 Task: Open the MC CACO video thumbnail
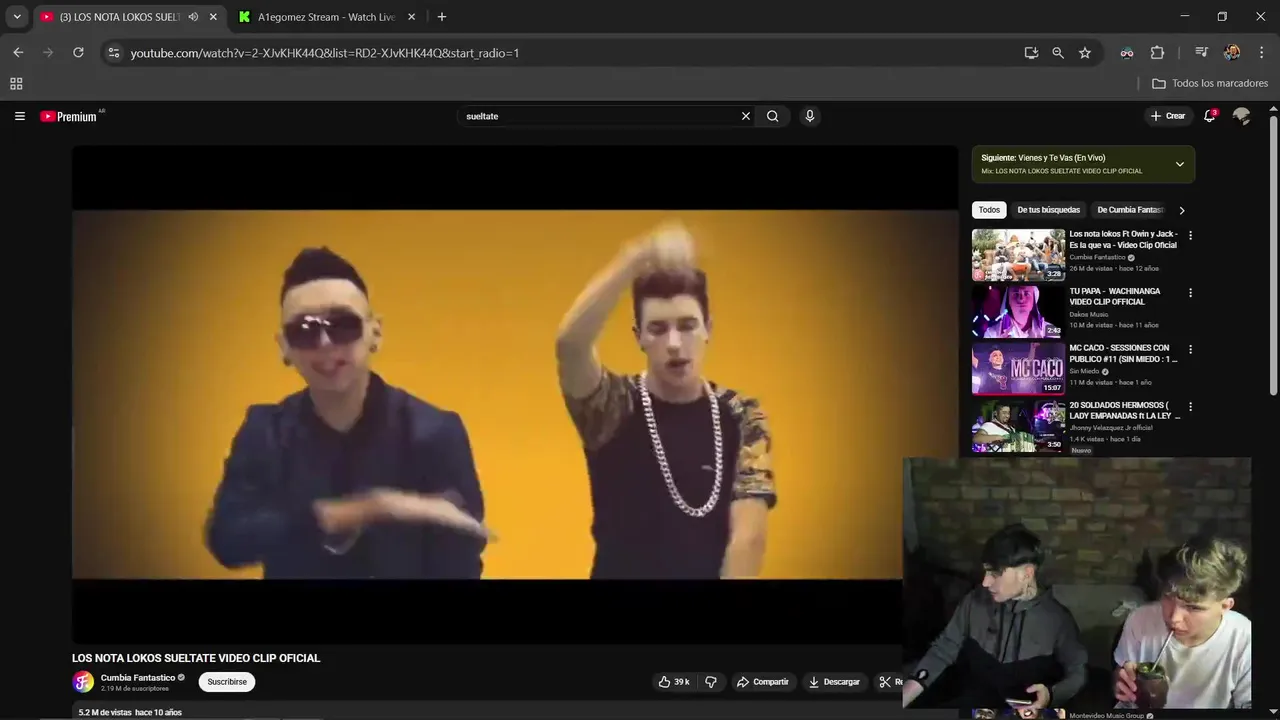click(1018, 369)
